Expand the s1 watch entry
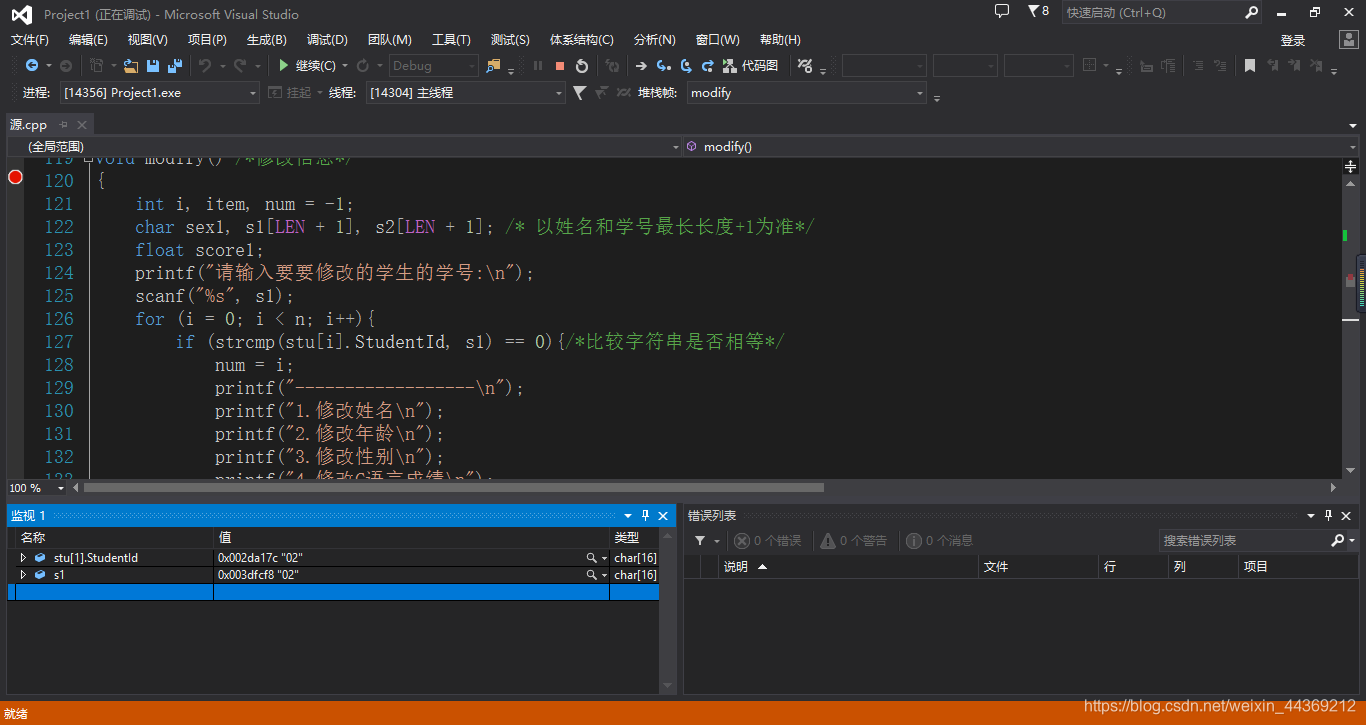 click(x=23, y=575)
